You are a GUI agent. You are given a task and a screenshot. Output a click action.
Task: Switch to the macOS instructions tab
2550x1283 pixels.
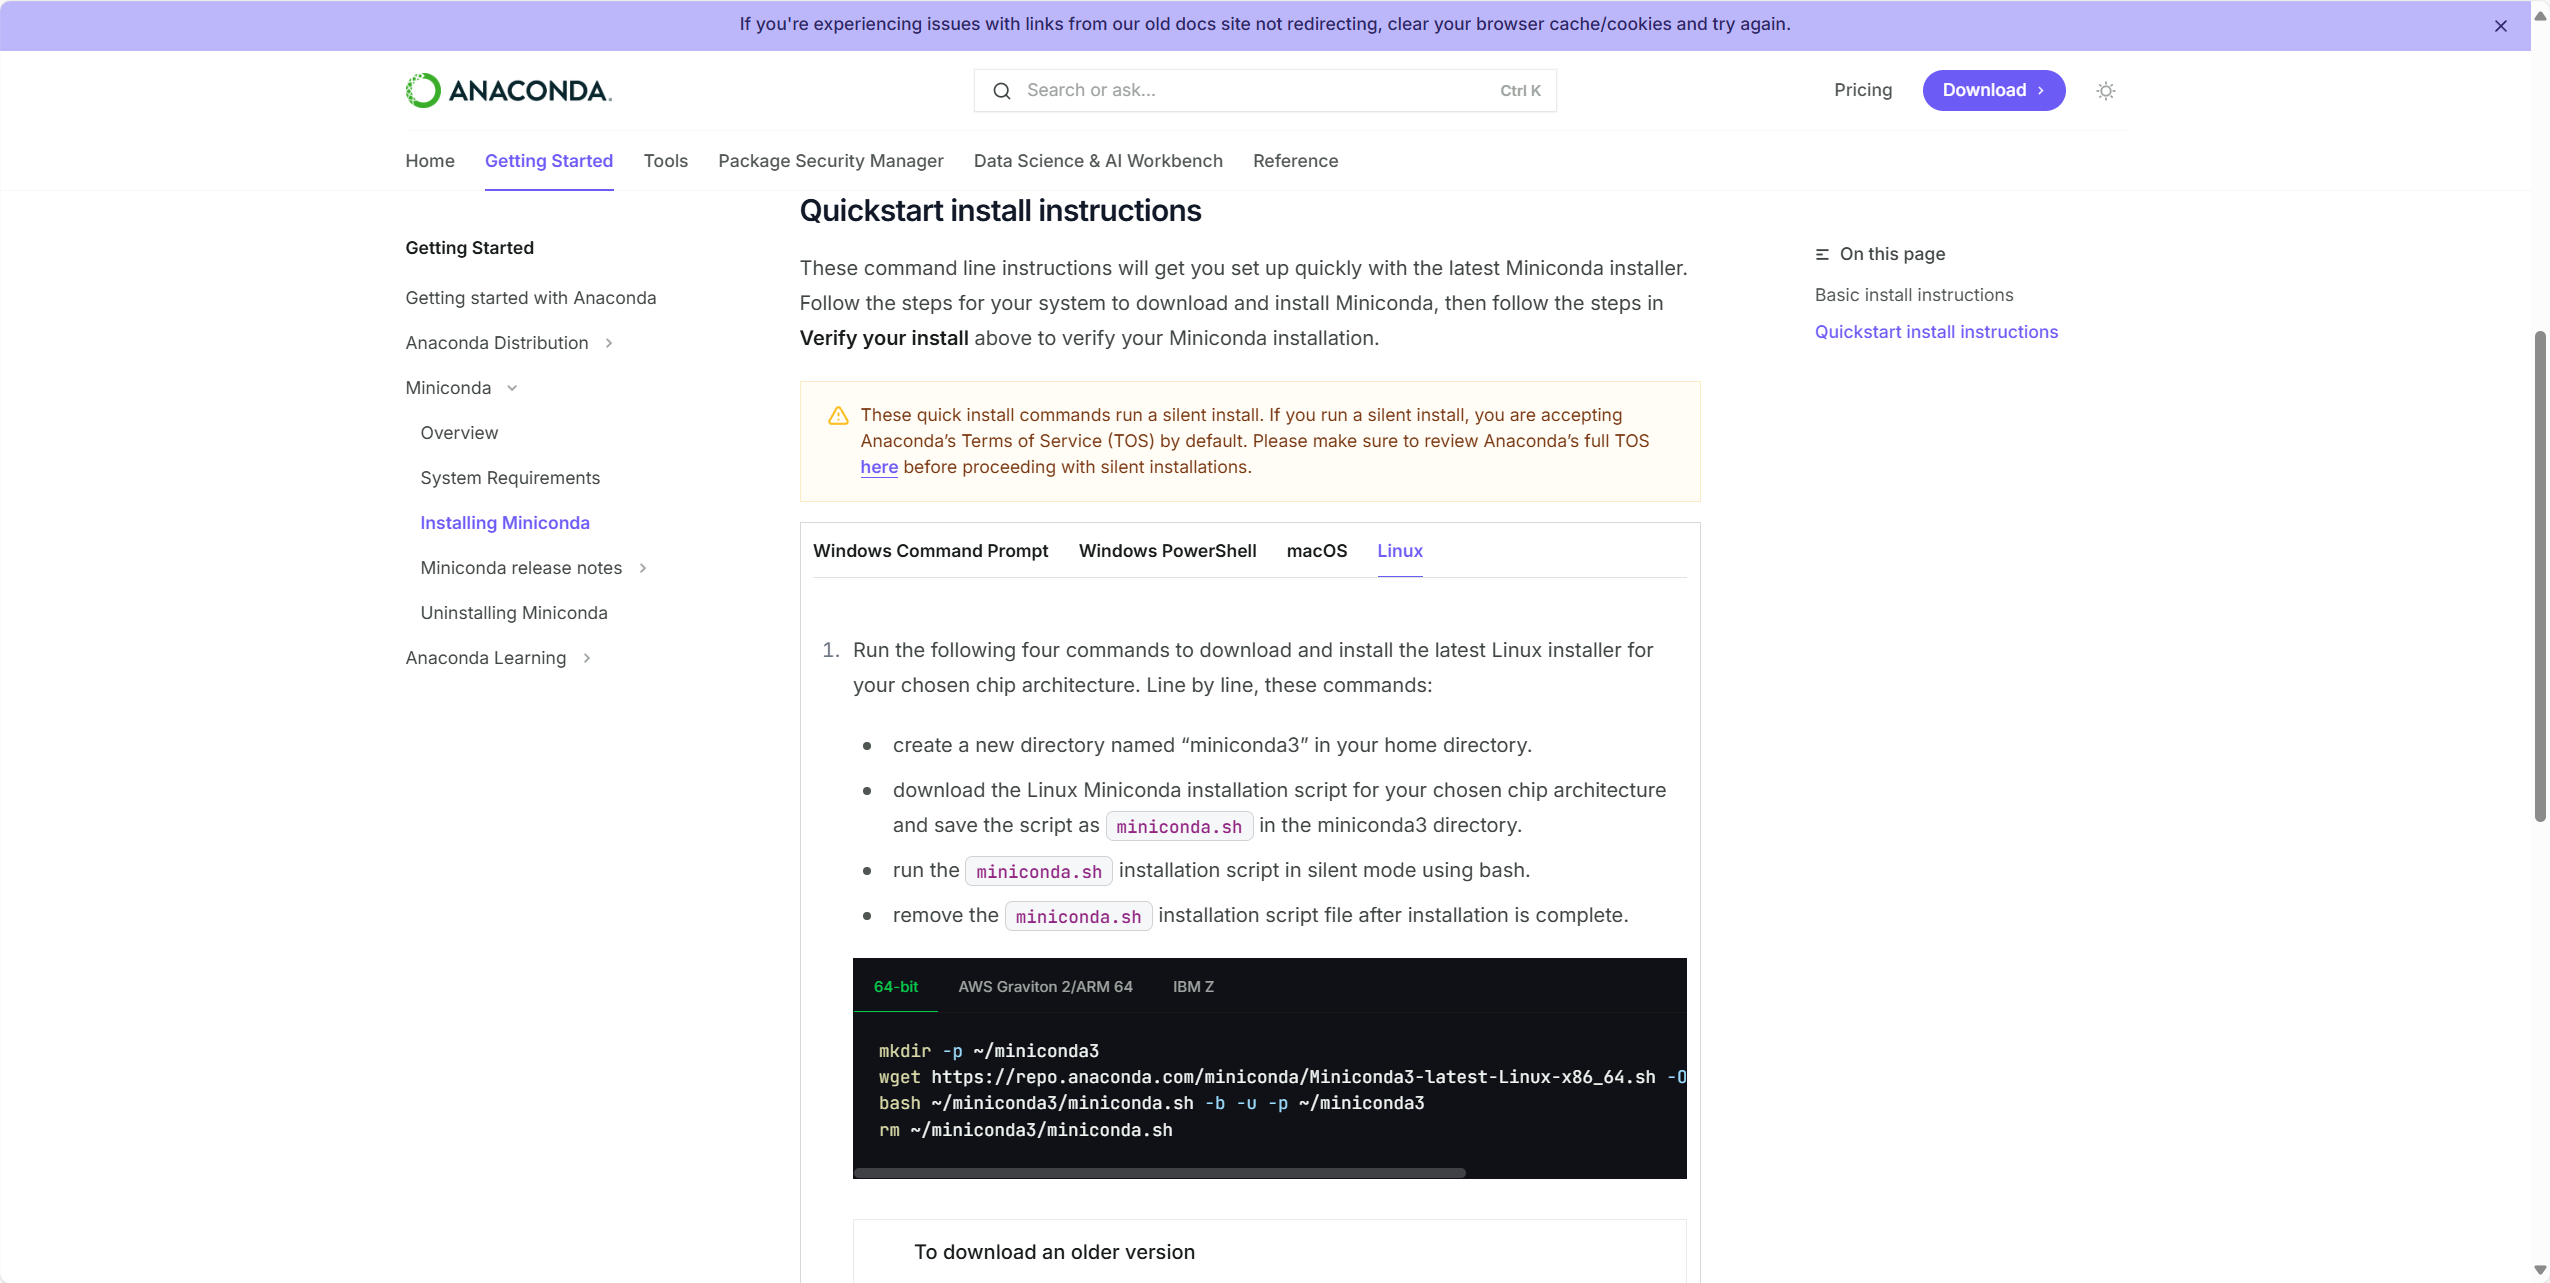pyautogui.click(x=1316, y=551)
